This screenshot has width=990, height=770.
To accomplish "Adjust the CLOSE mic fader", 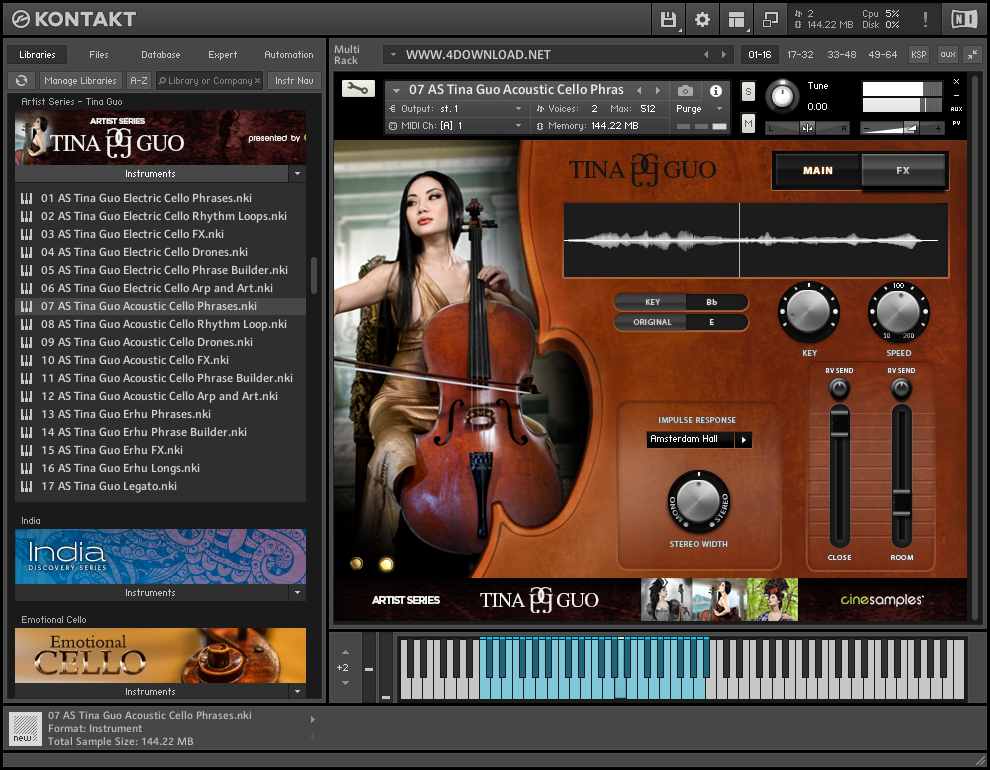I will point(839,422).
